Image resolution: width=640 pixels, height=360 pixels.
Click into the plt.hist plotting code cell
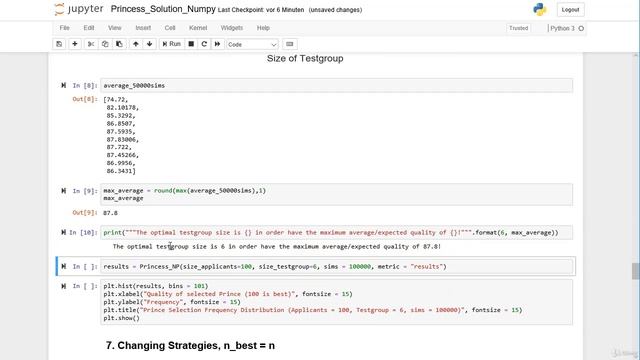coord(336,302)
